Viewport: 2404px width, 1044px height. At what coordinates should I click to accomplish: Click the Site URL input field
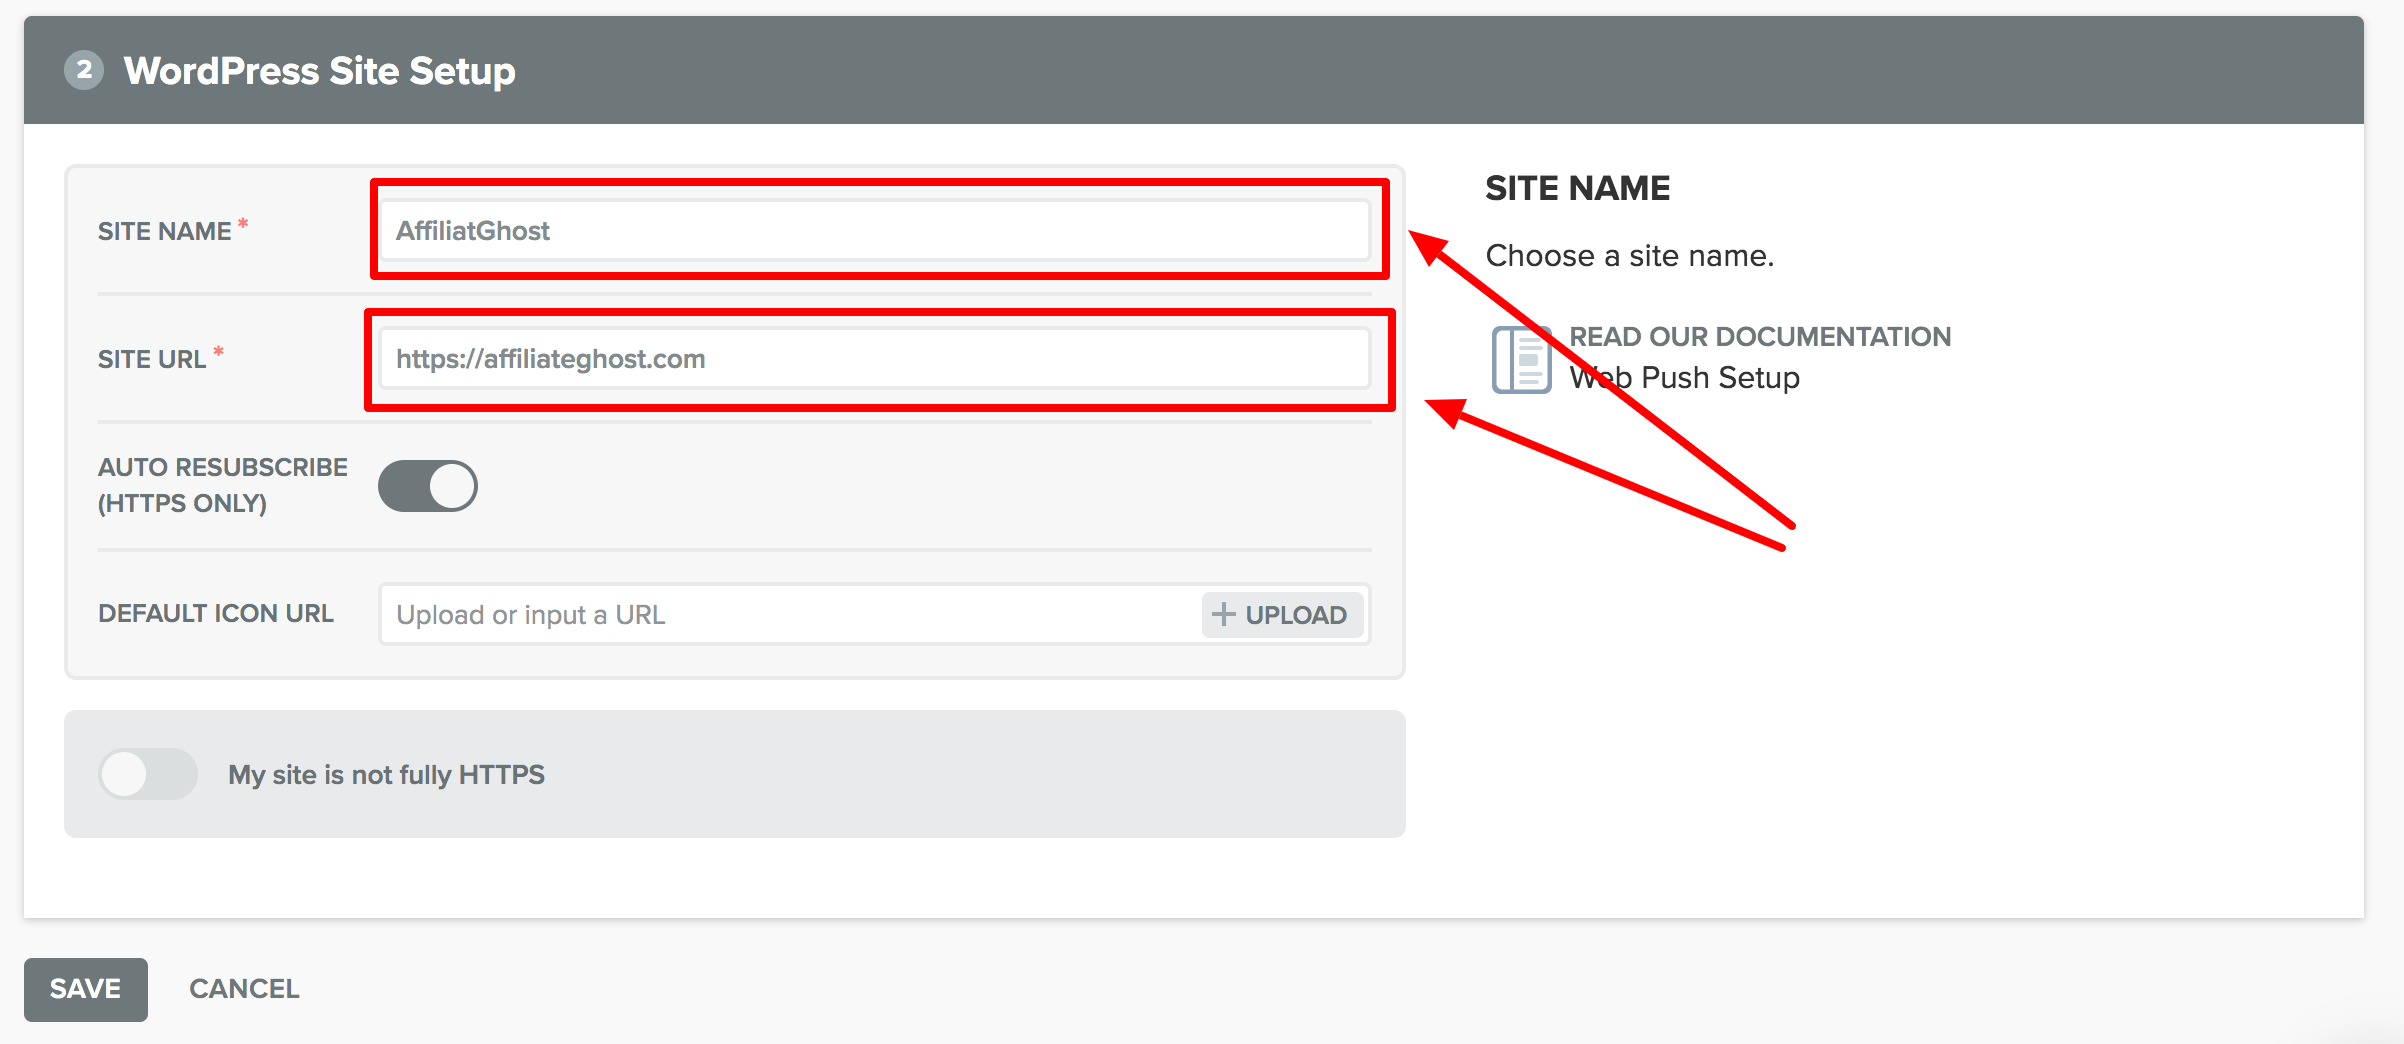click(874, 359)
